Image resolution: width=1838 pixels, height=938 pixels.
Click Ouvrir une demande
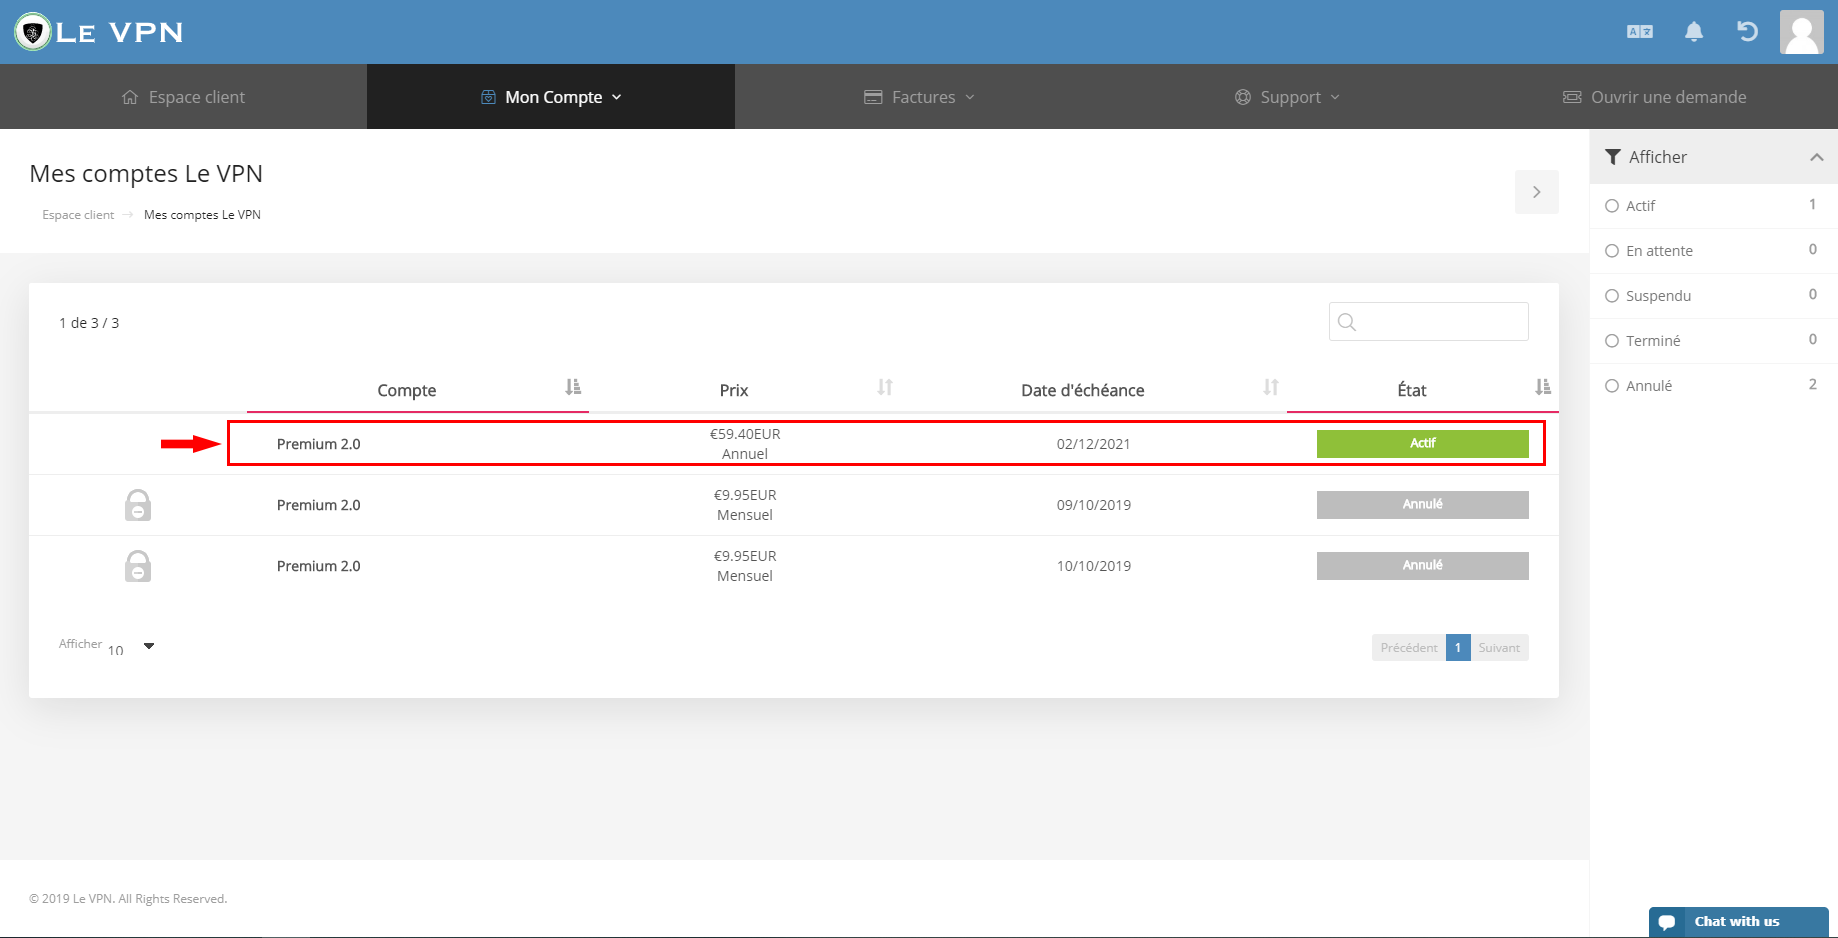1655,97
